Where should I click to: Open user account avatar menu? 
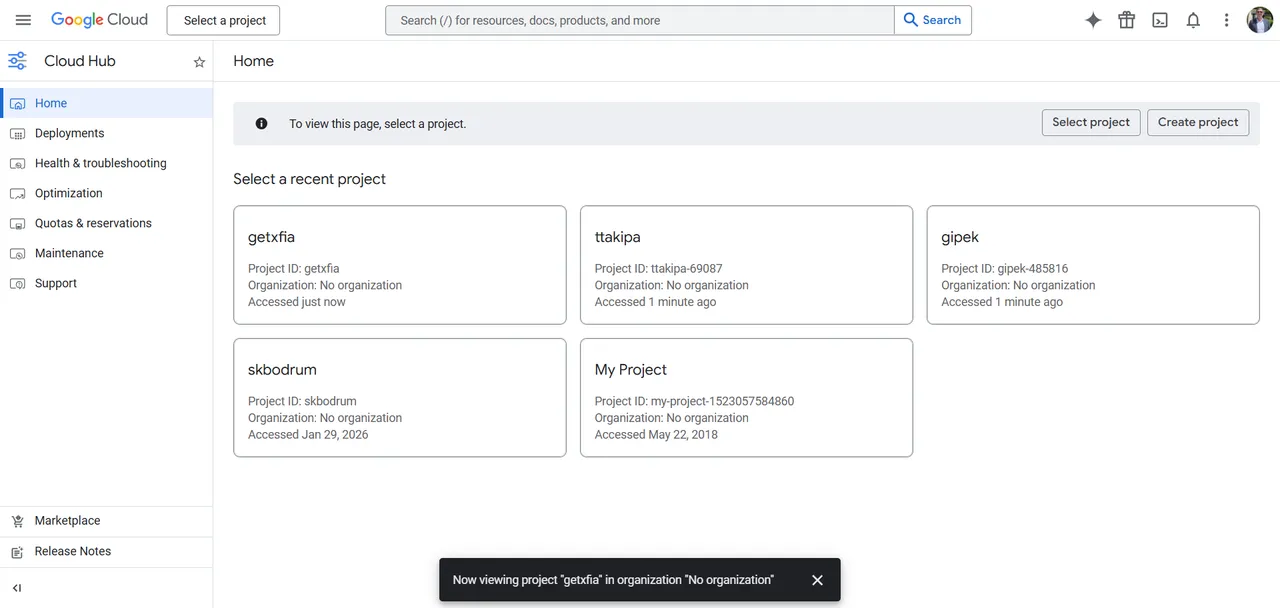(x=1259, y=20)
